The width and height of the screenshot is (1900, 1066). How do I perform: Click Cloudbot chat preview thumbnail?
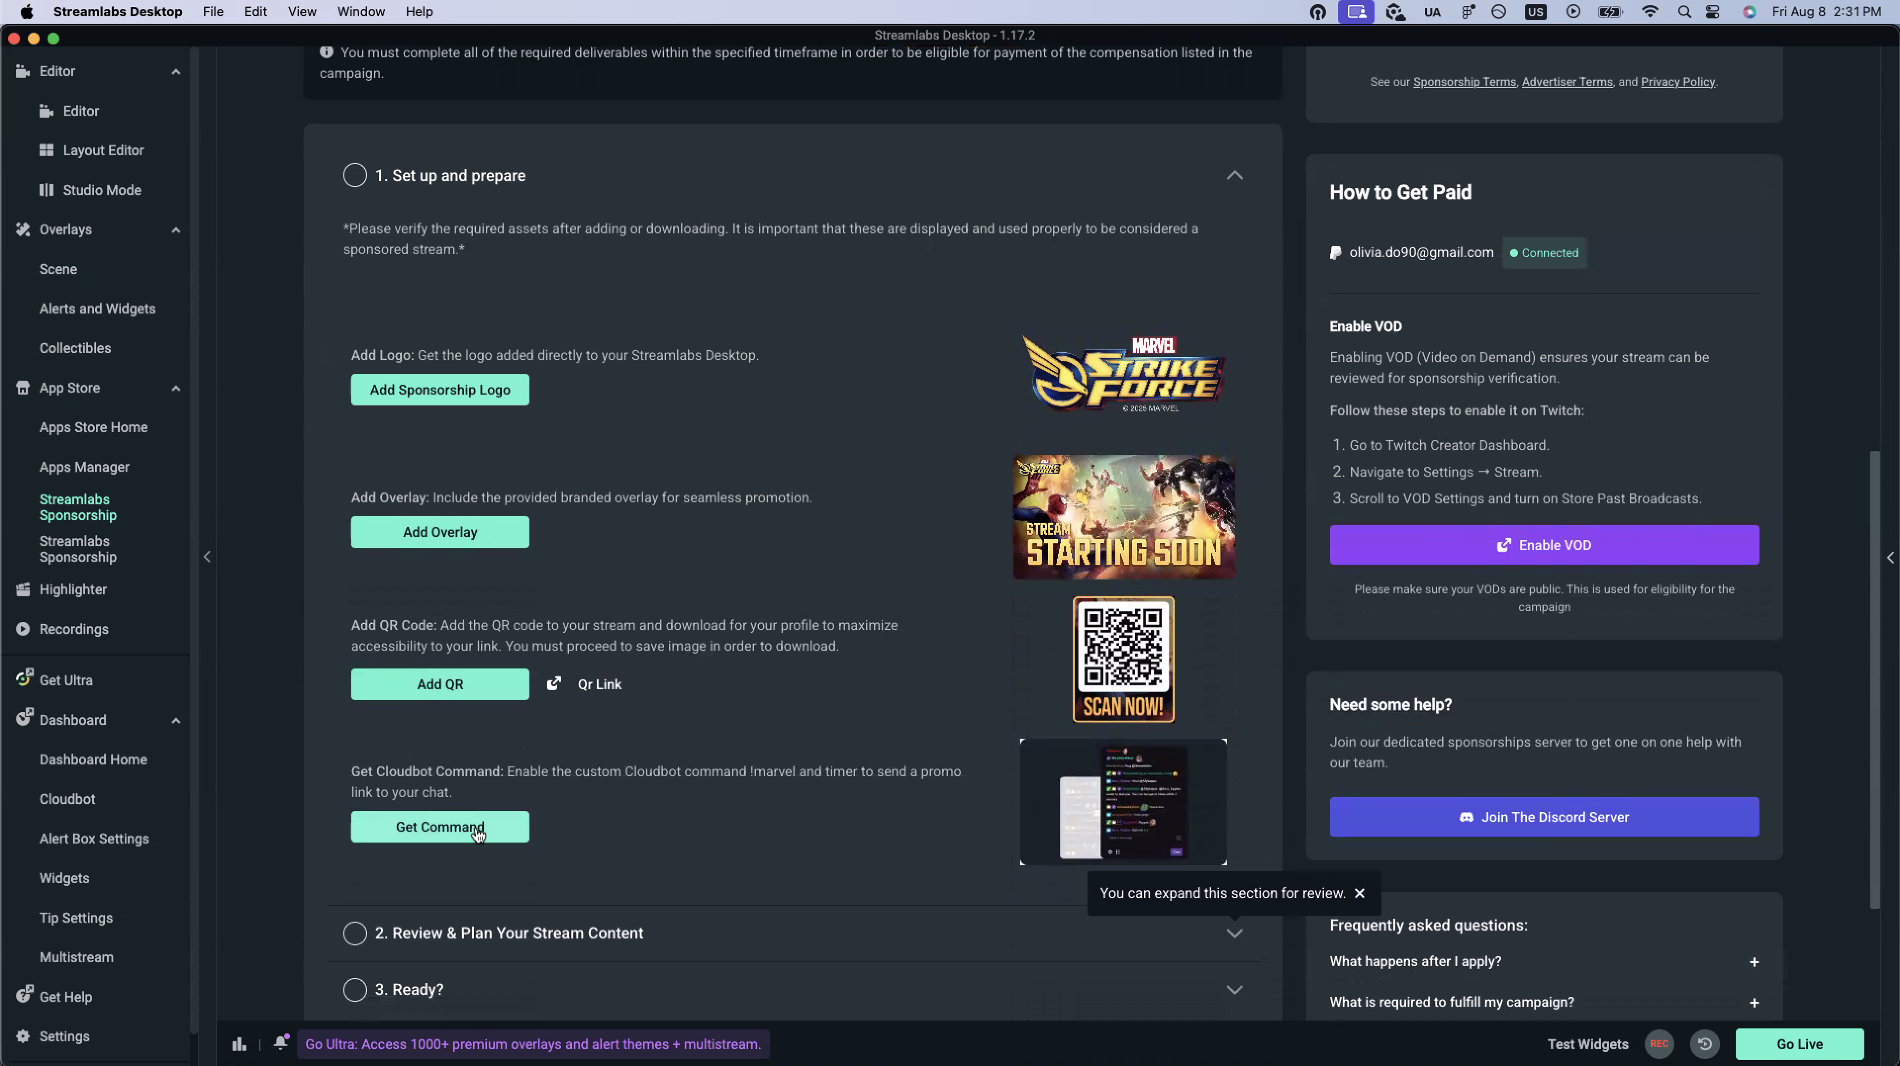pyautogui.click(x=1123, y=802)
